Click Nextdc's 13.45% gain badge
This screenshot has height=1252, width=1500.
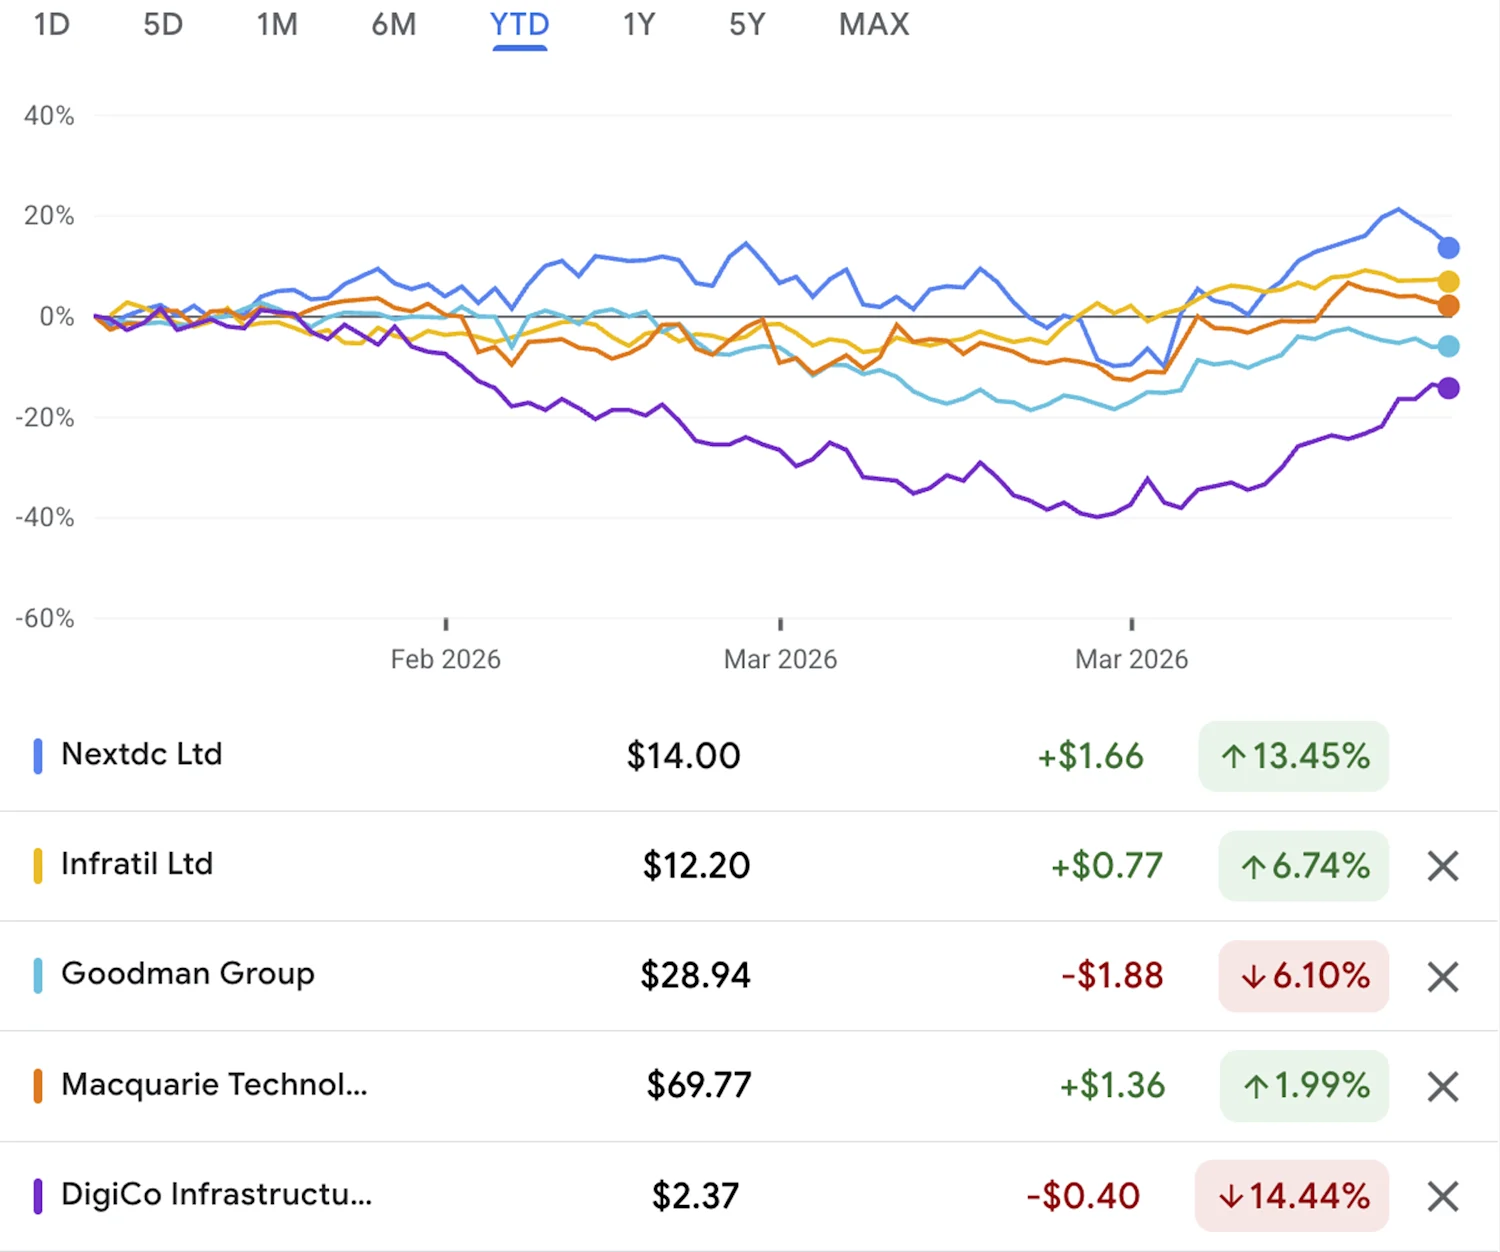(1294, 756)
